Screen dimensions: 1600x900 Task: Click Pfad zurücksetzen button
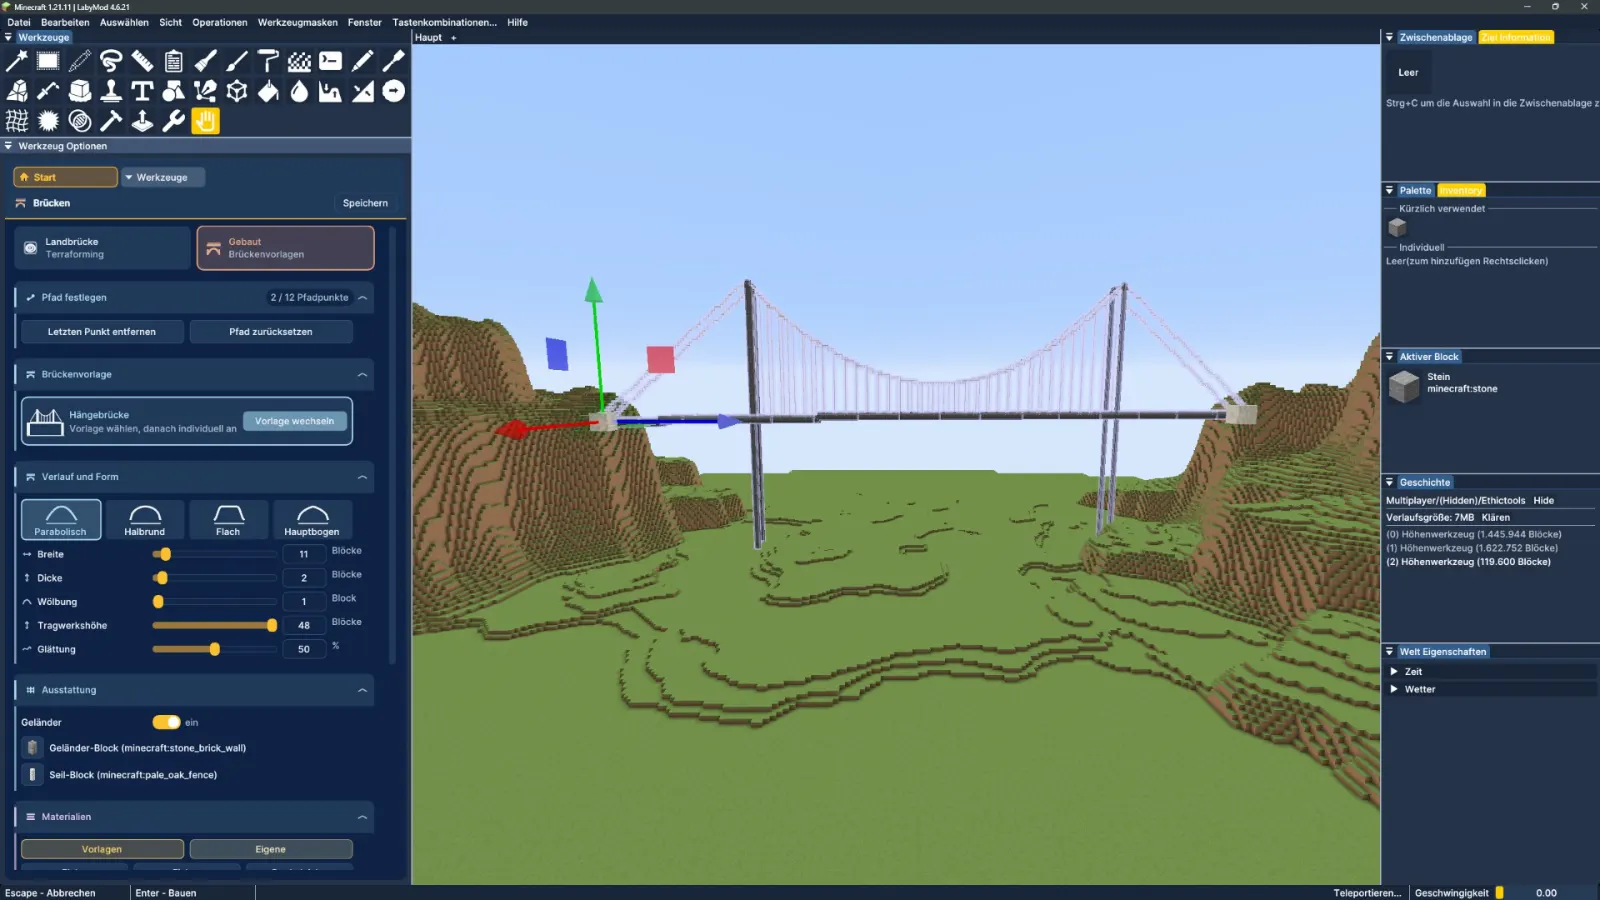pyautogui.click(x=271, y=332)
